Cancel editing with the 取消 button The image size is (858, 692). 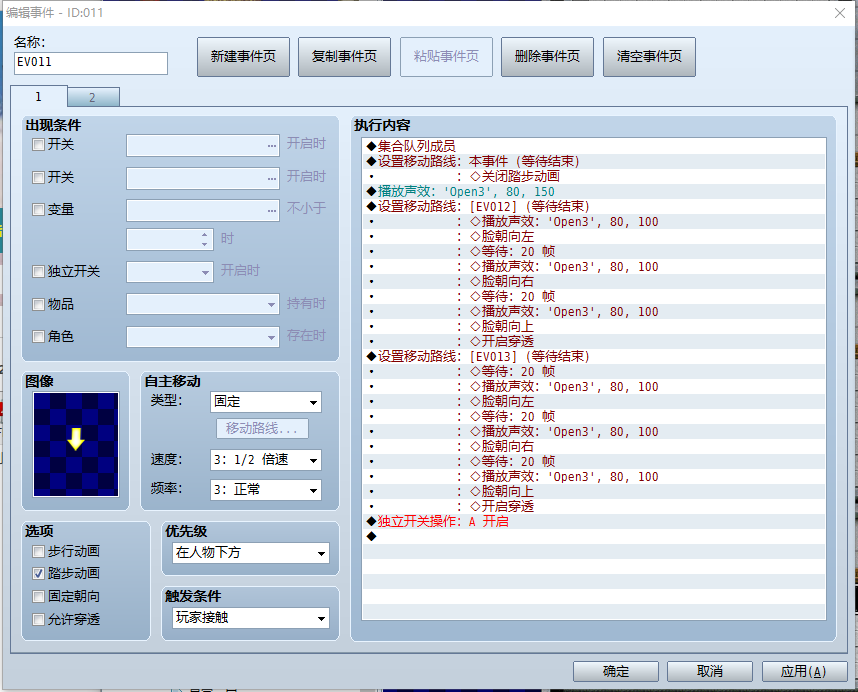click(710, 671)
